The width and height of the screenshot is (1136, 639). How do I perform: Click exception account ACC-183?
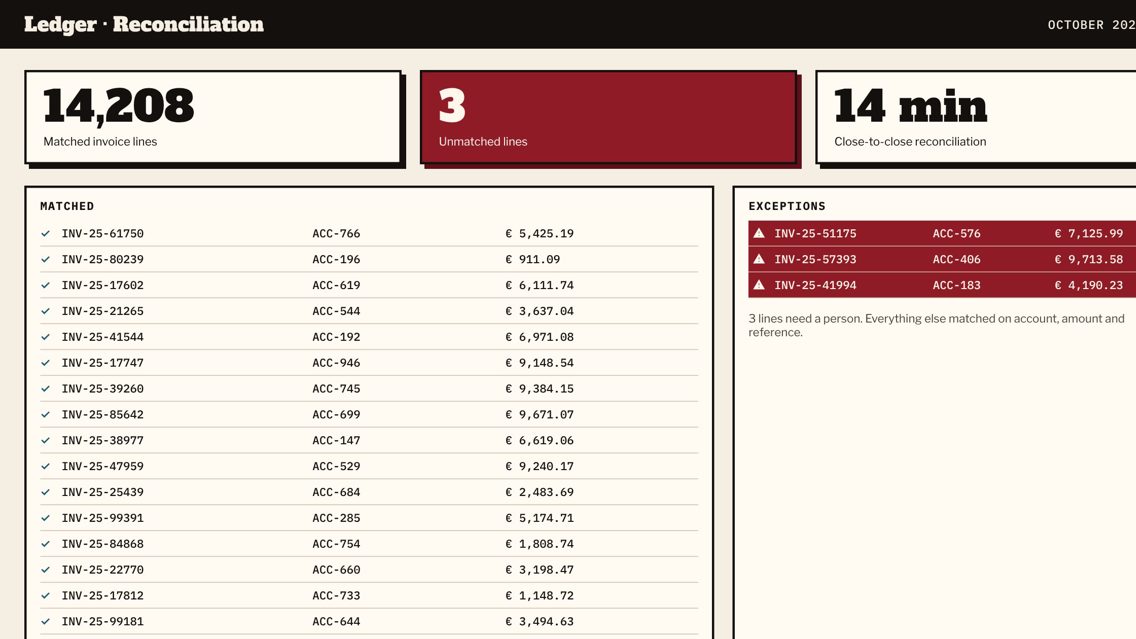pos(956,285)
